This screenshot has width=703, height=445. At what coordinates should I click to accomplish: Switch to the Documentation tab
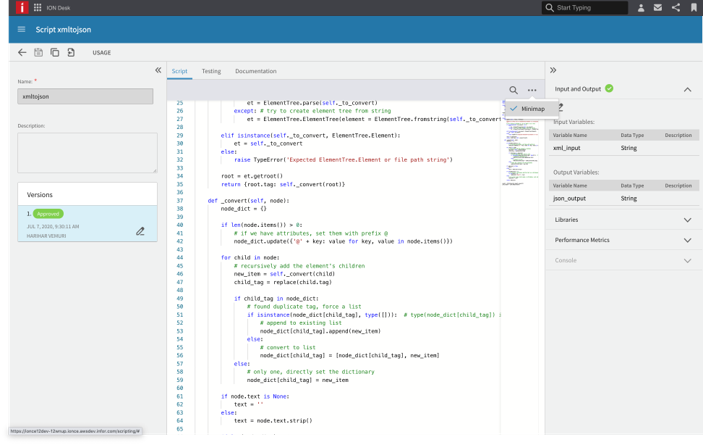coord(255,71)
